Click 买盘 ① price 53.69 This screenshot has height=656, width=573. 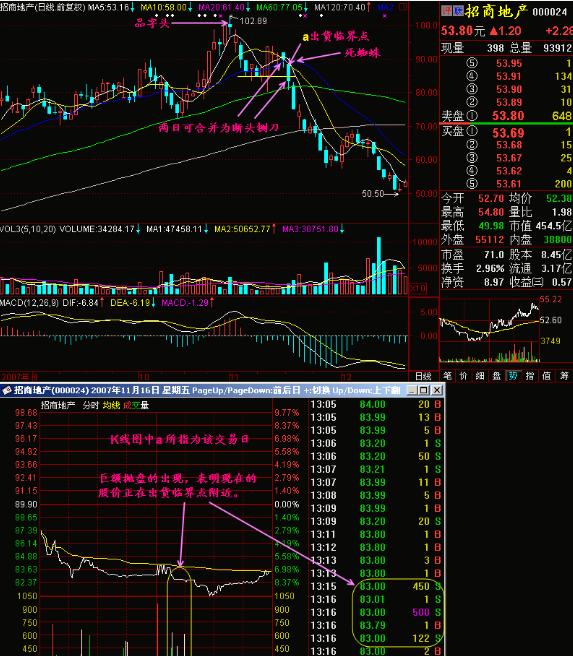508,133
